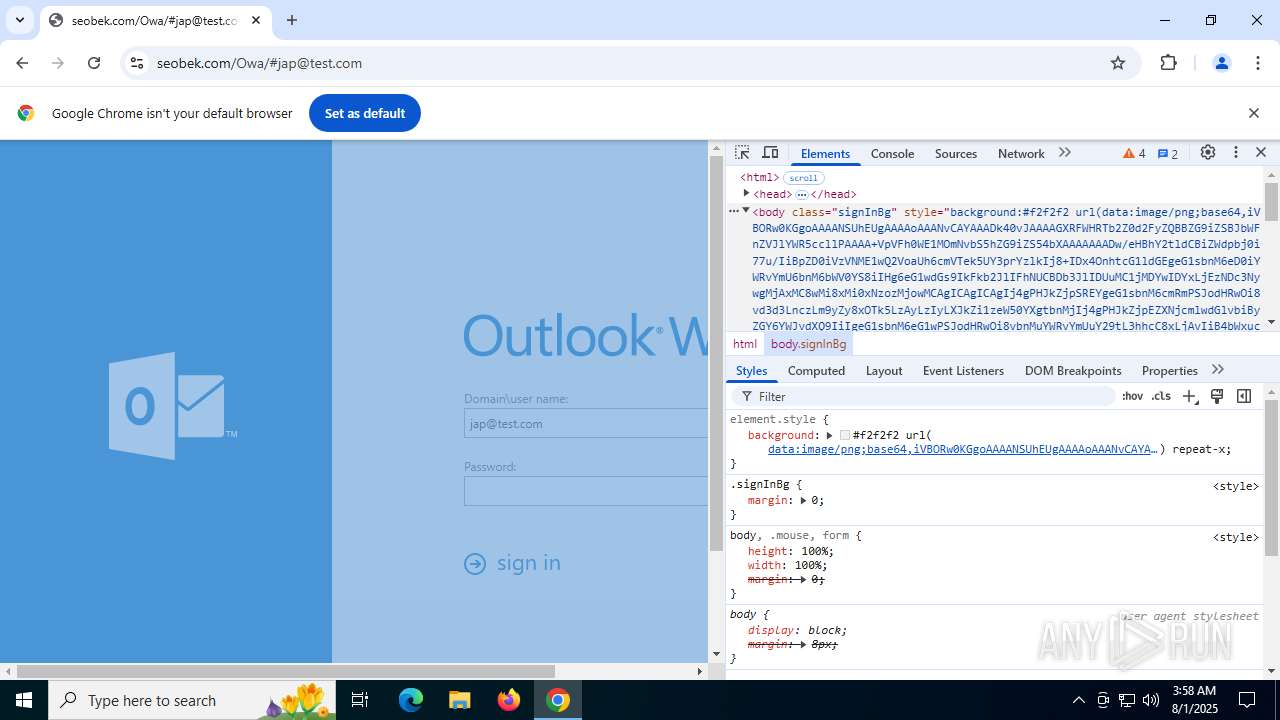
Task: Activate the inspect element picker icon
Action: pyautogui.click(x=742, y=153)
